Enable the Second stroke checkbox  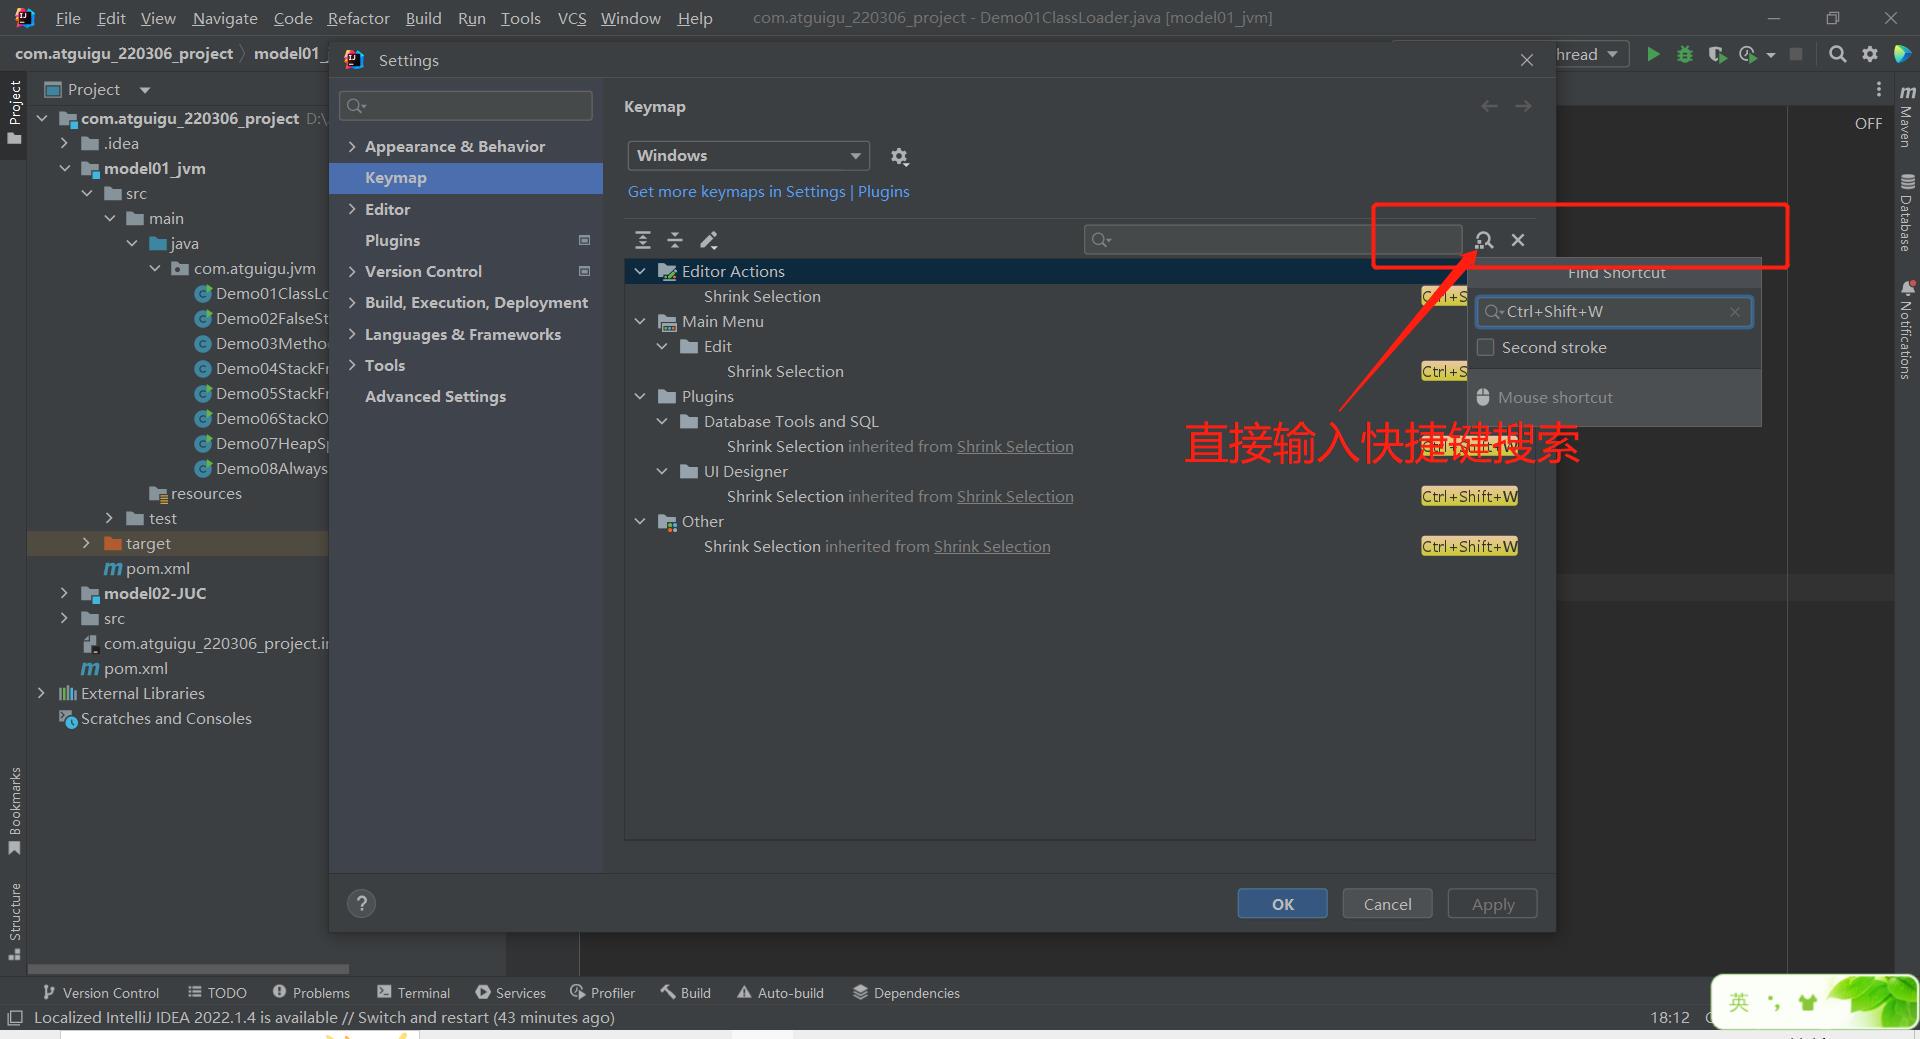[x=1486, y=347]
